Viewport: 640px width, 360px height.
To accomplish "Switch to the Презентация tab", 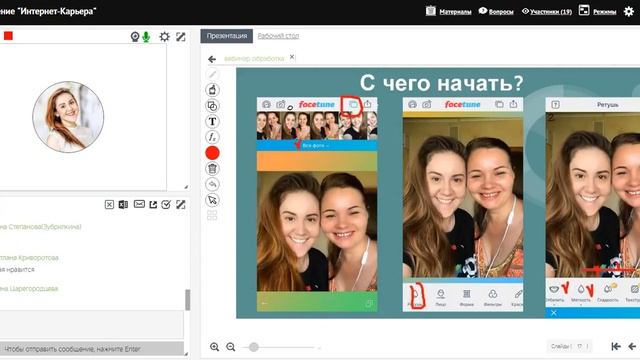I will pos(227,36).
